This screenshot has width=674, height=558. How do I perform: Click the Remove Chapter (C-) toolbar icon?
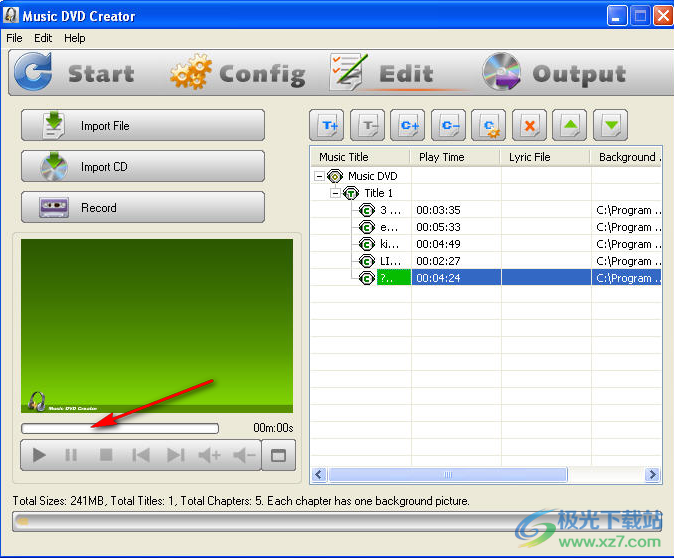[x=448, y=125]
